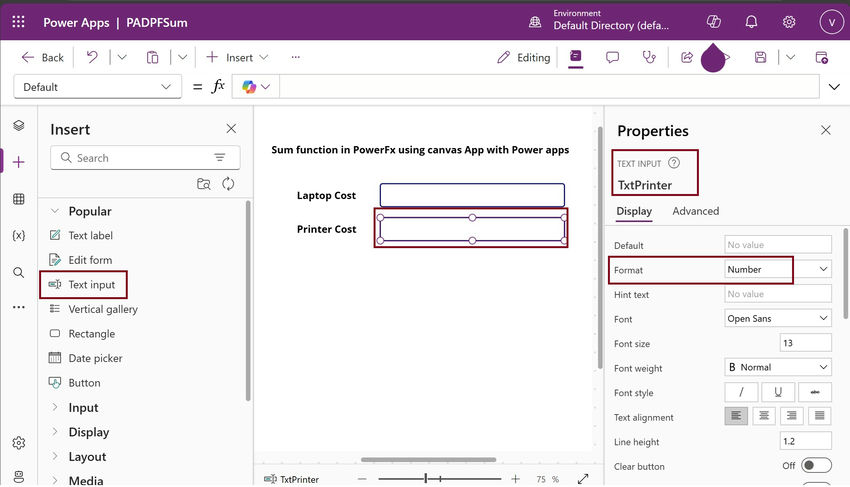This screenshot has height=487, width=850.
Task: Open the Font Open Sans dropdown
Action: tap(778, 318)
